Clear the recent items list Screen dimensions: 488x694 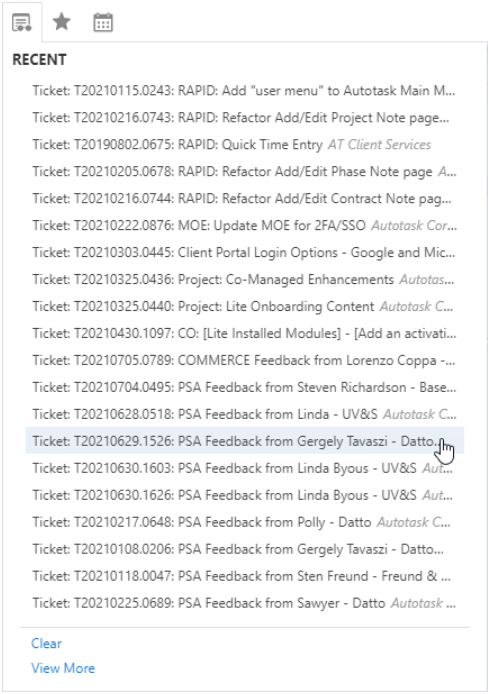click(46, 644)
